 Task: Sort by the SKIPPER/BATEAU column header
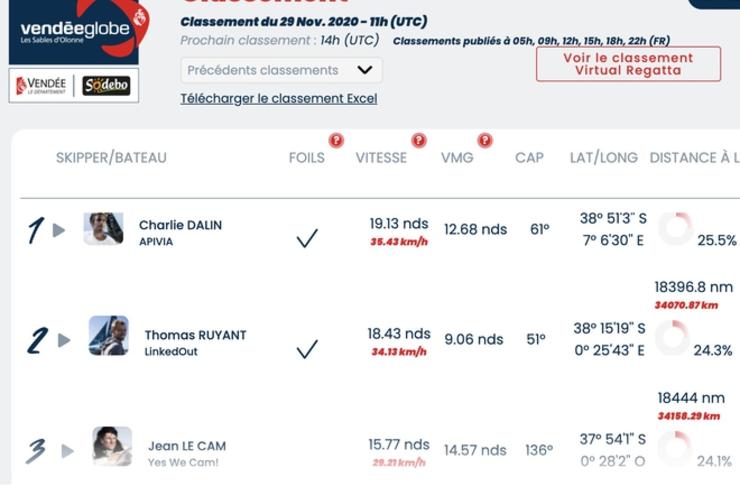pos(111,158)
